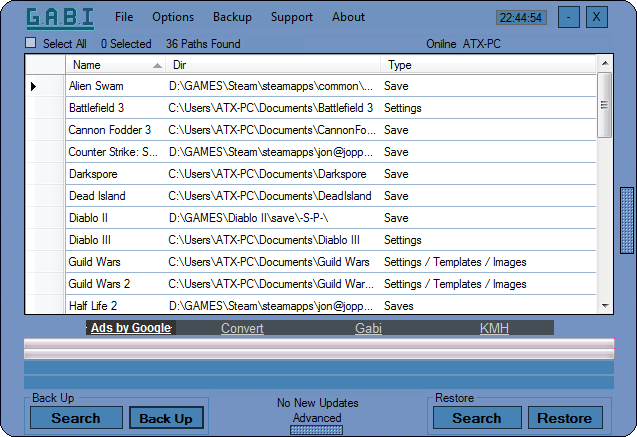Sort list by Dir column header
Image resolution: width=637 pixels, height=437 pixels.
273,65
